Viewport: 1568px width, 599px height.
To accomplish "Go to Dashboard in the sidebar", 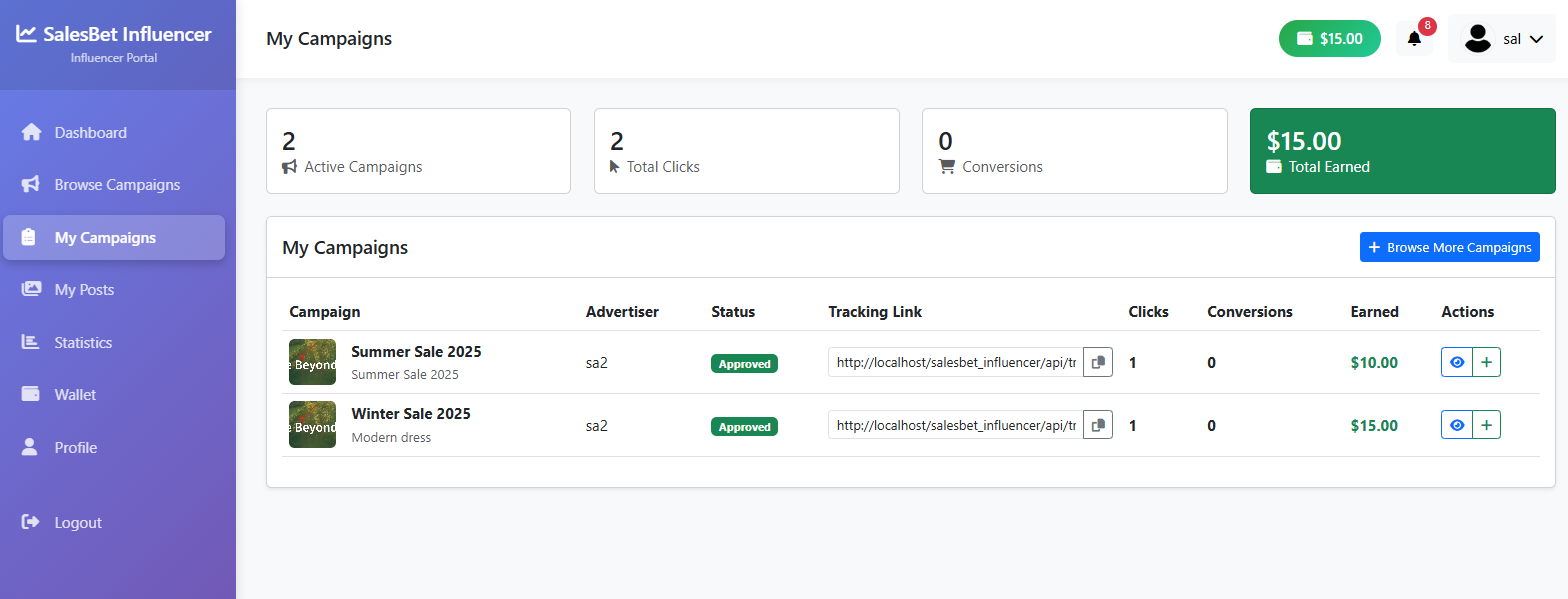I will point(113,132).
